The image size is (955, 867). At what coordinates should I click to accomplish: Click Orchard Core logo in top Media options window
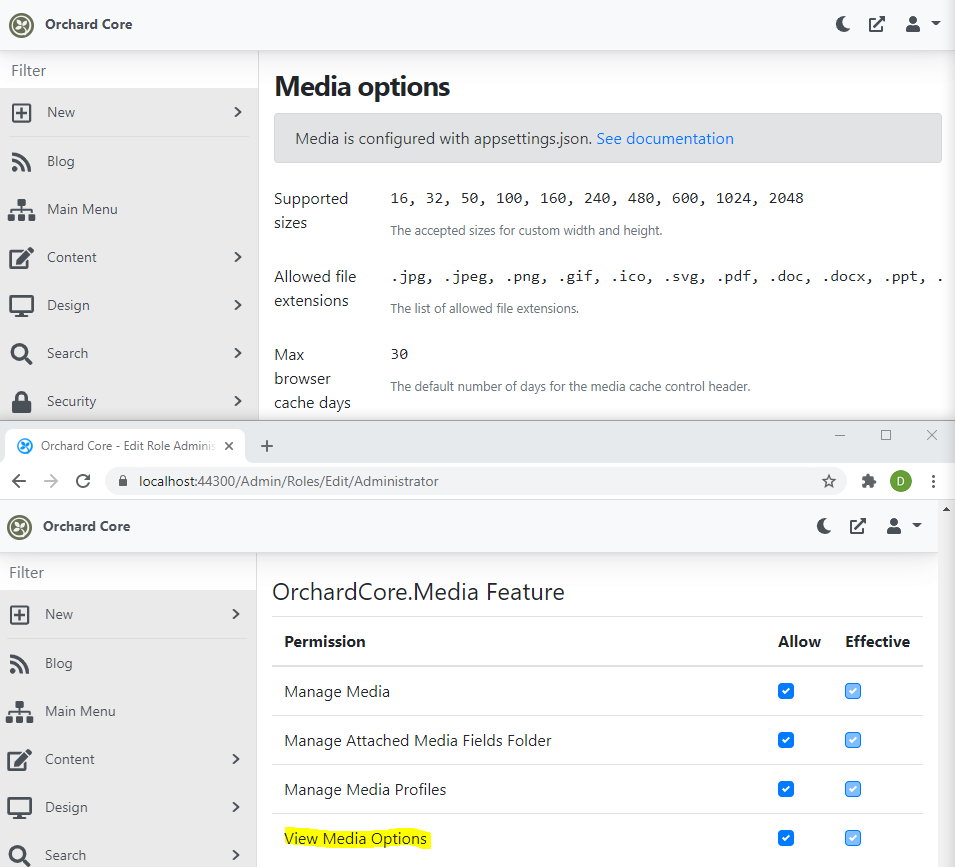click(21, 25)
